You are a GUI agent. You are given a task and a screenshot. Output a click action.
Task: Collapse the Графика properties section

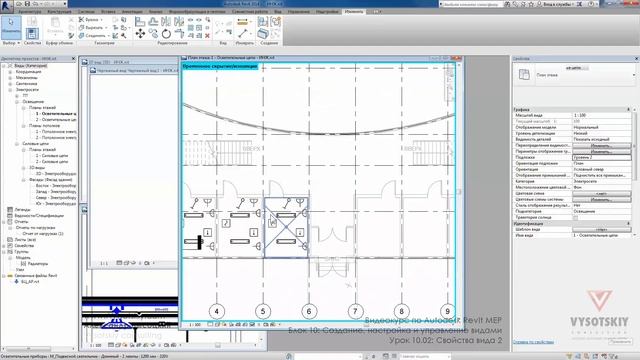(x=629, y=109)
